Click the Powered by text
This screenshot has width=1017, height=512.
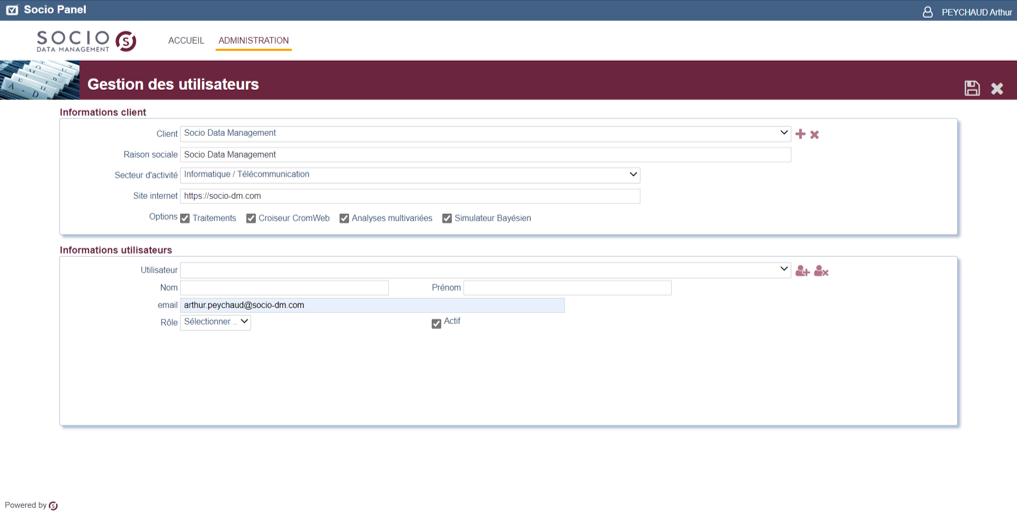(25, 506)
